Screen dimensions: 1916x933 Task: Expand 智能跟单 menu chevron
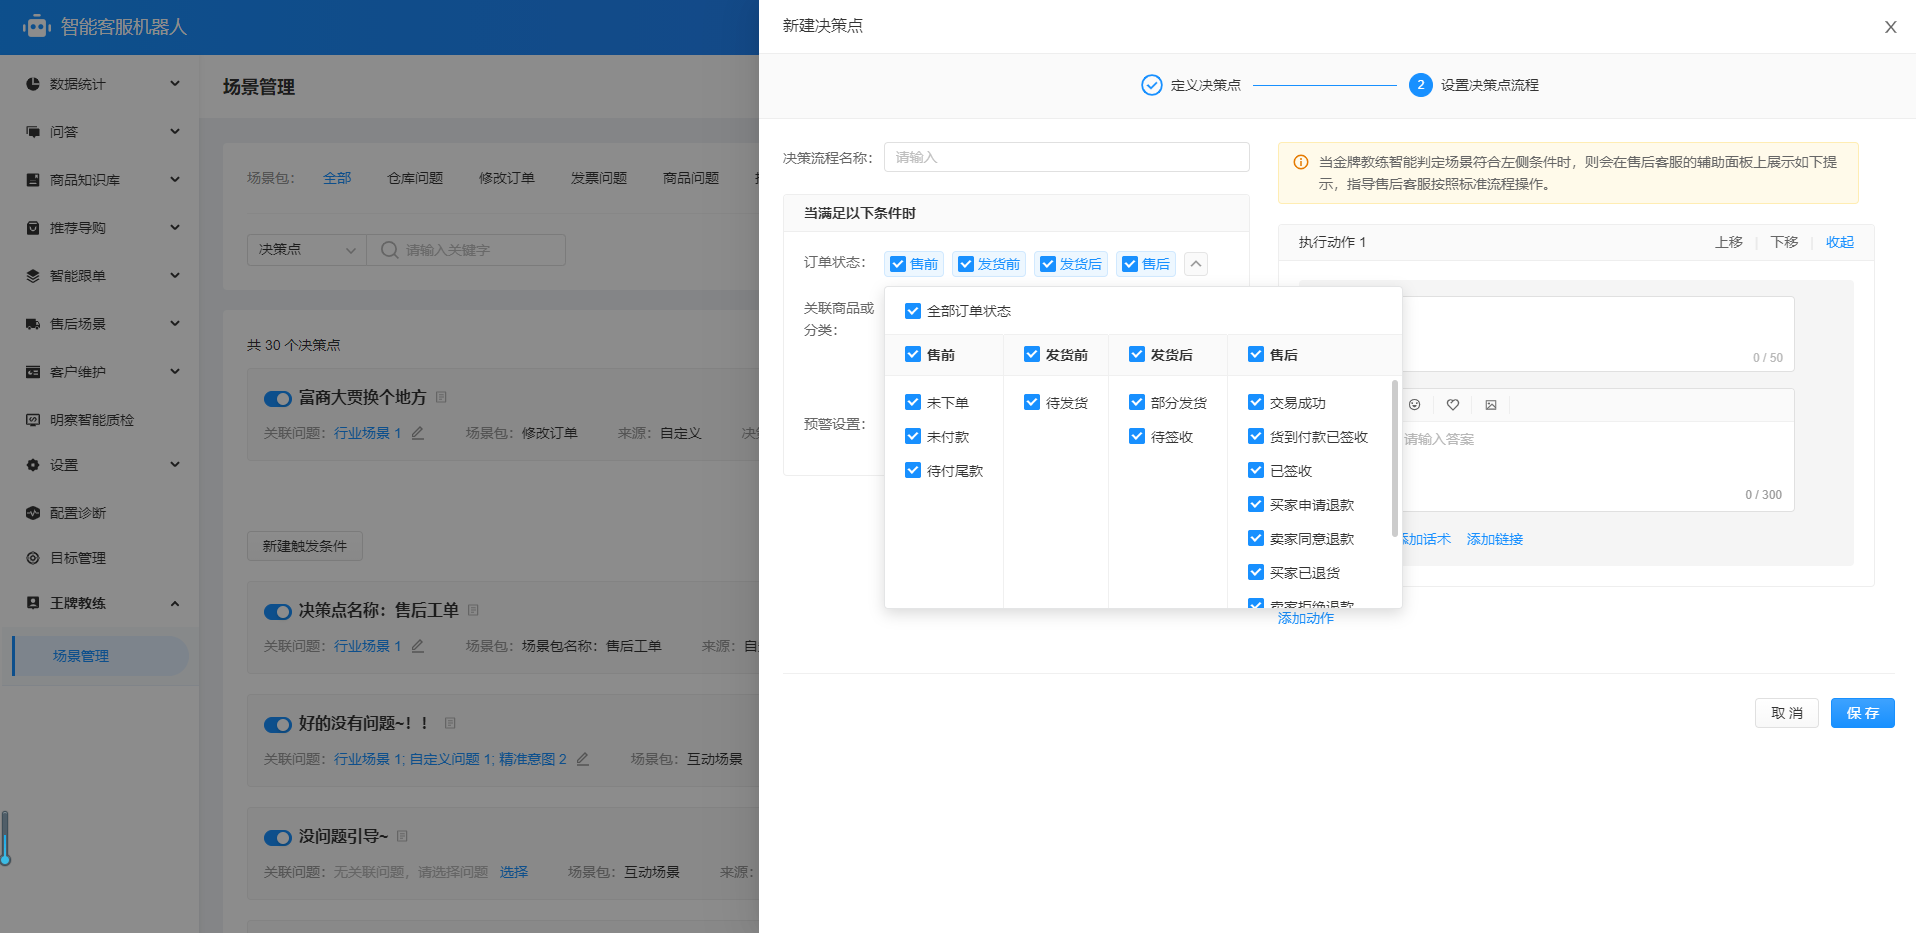click(175, 275)
